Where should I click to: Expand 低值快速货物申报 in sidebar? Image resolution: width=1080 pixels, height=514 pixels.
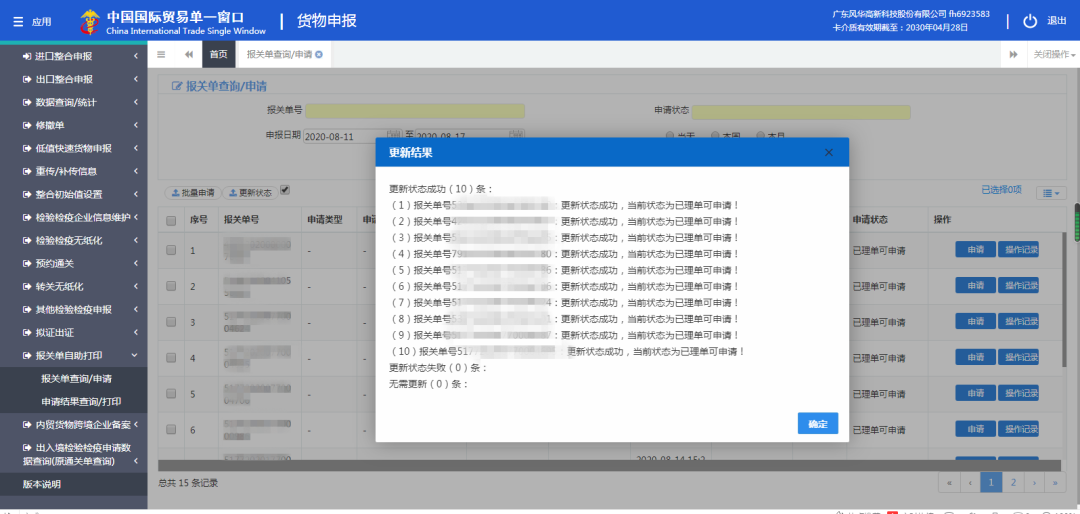pyautogui.click(x=74, y=148)
